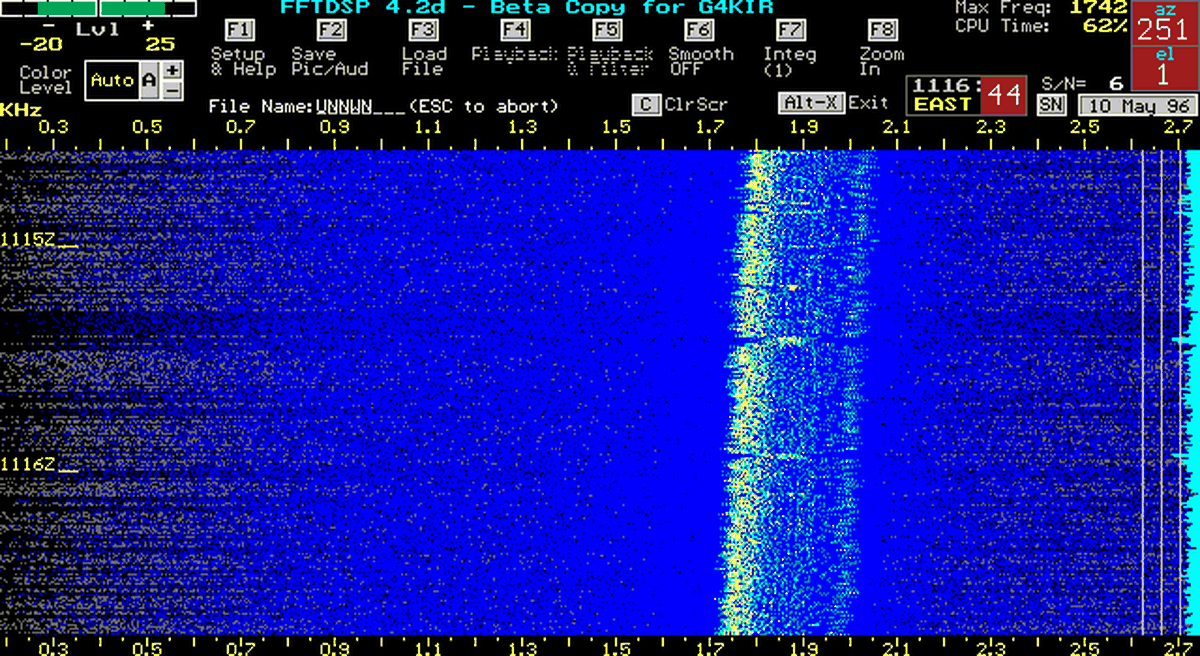
Task: Open the Auto color level selector
Action: coord(111,81)
